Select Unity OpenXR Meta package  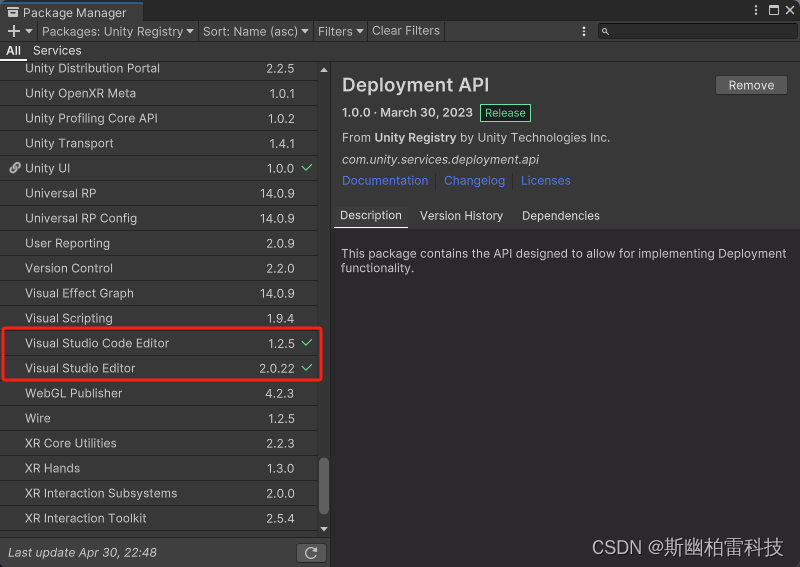(x=158, y=93)
